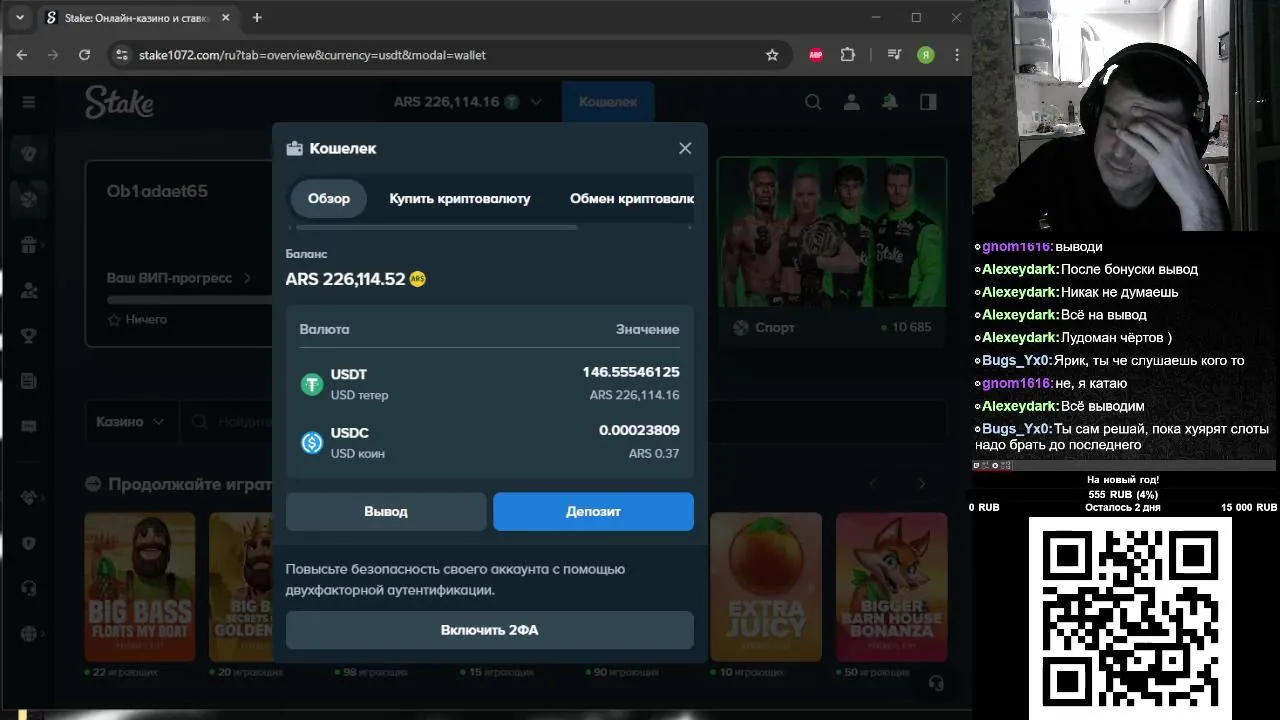The height and width of the screenshot is (720, 1280).
Task: Click Включить 2ФА button
Action: (489, 630)
